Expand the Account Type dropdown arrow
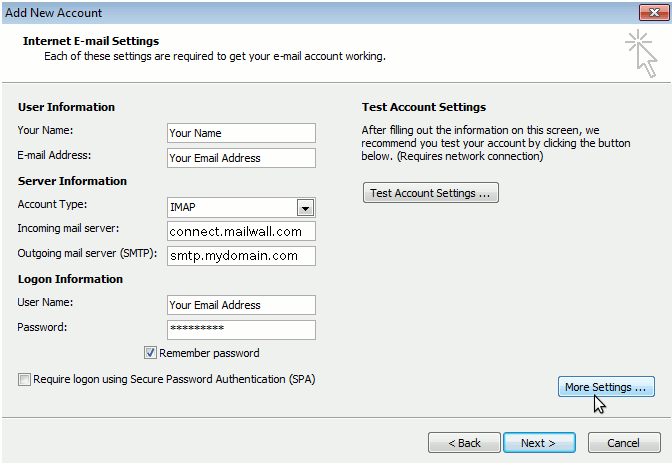Image resolution: width=672 pixels, height=465 pixels. tap(305, 208)
